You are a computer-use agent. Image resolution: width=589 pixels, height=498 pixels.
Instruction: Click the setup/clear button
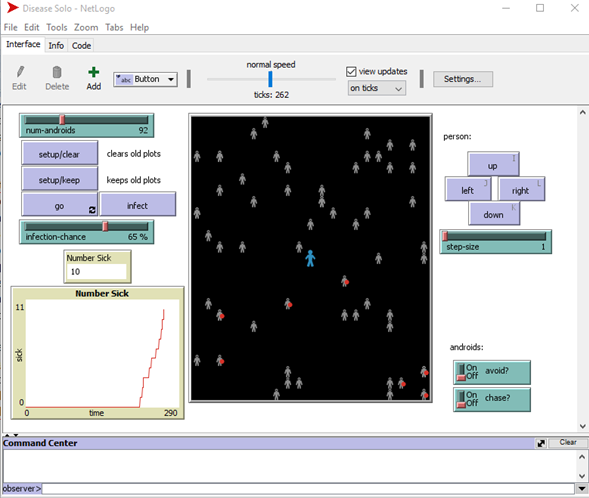coord(60,153)
